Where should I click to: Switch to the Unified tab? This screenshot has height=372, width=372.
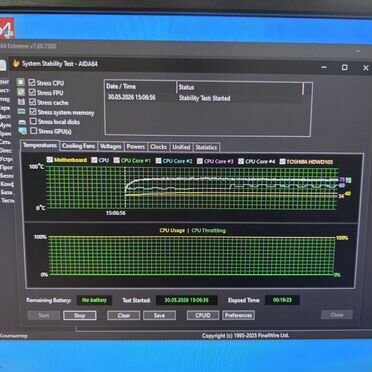[181, 147]
